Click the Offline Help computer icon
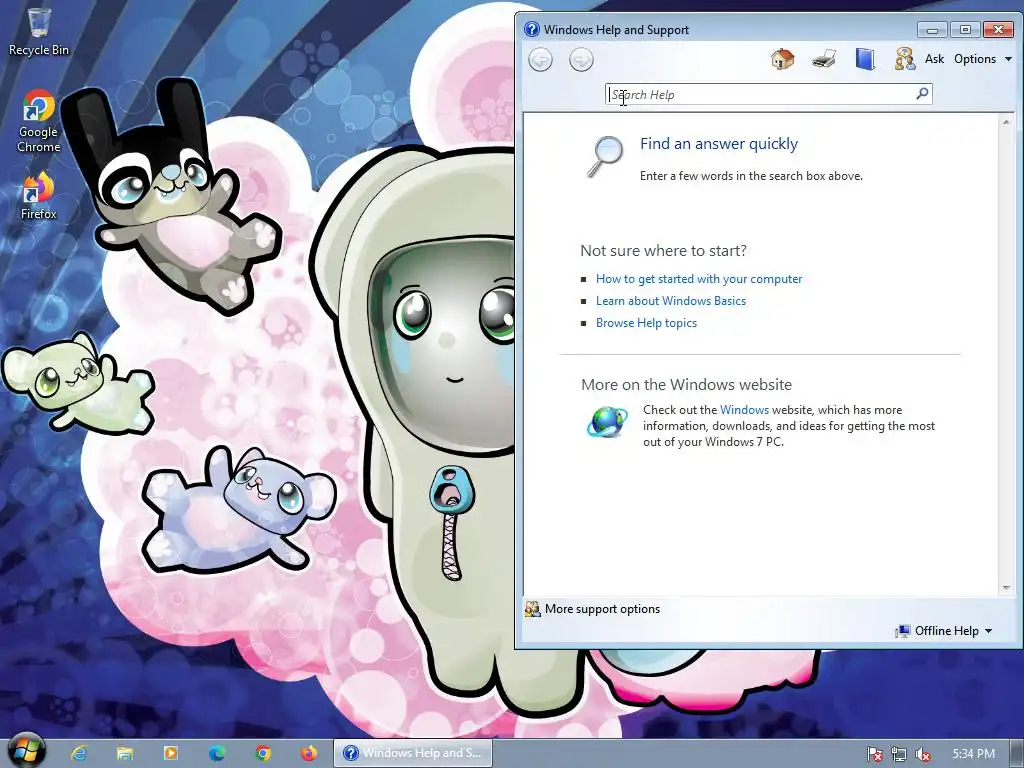This screenshot has width=1024, height=768. (x=903, y=631)
